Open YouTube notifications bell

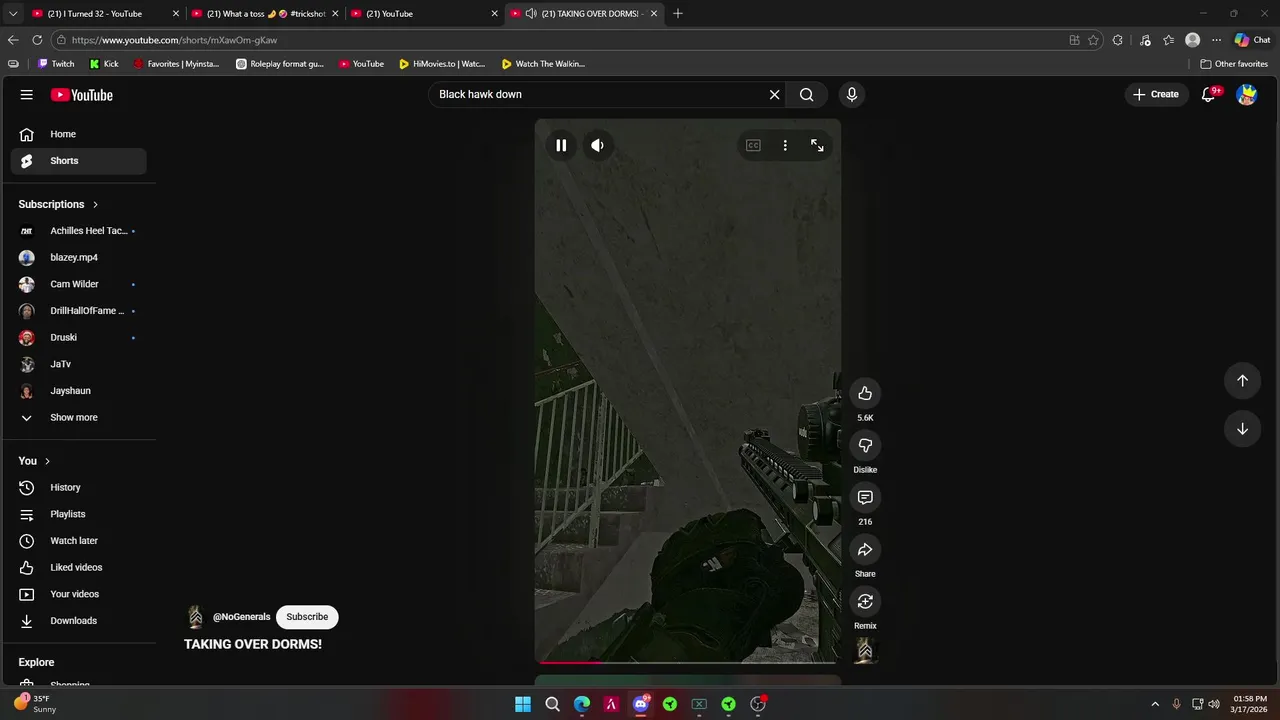click(x=1209, y=94)
